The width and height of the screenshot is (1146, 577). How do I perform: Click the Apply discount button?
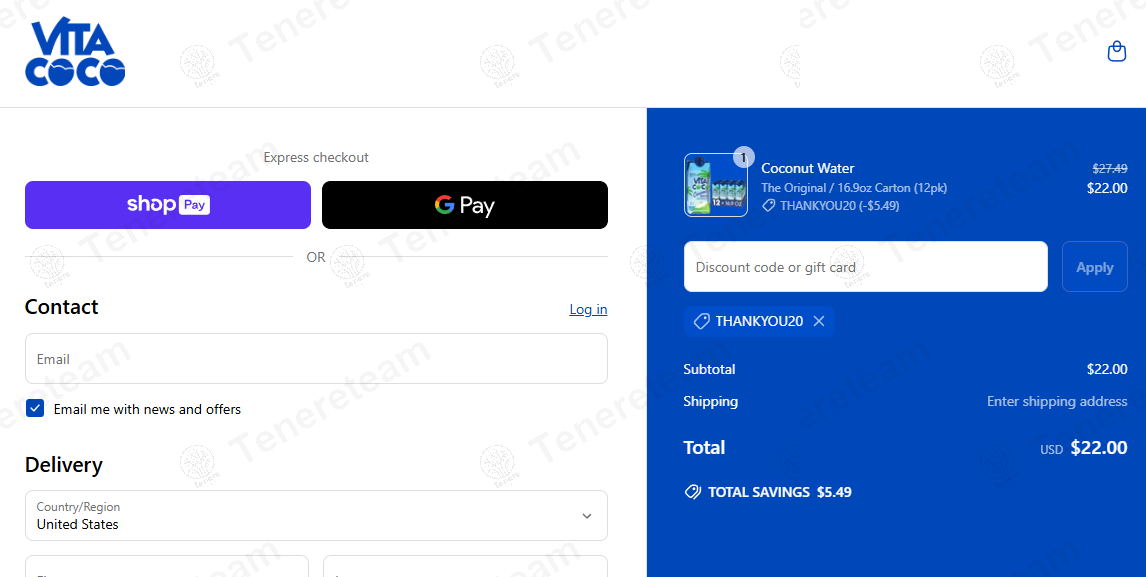click(1094, 267)
